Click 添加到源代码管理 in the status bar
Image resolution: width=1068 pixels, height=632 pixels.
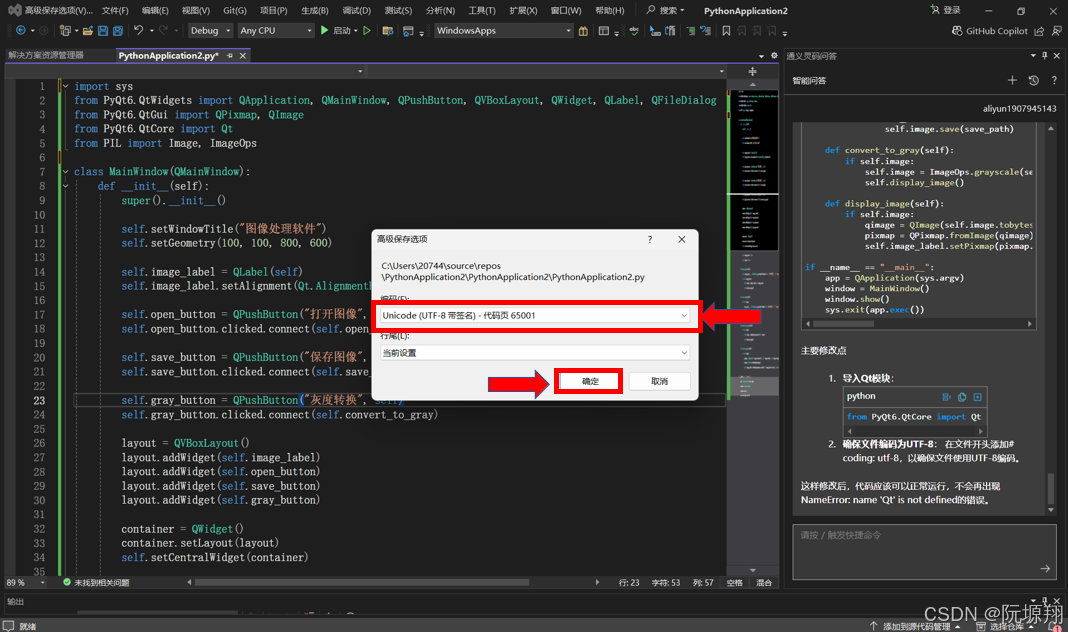point(916,626)
